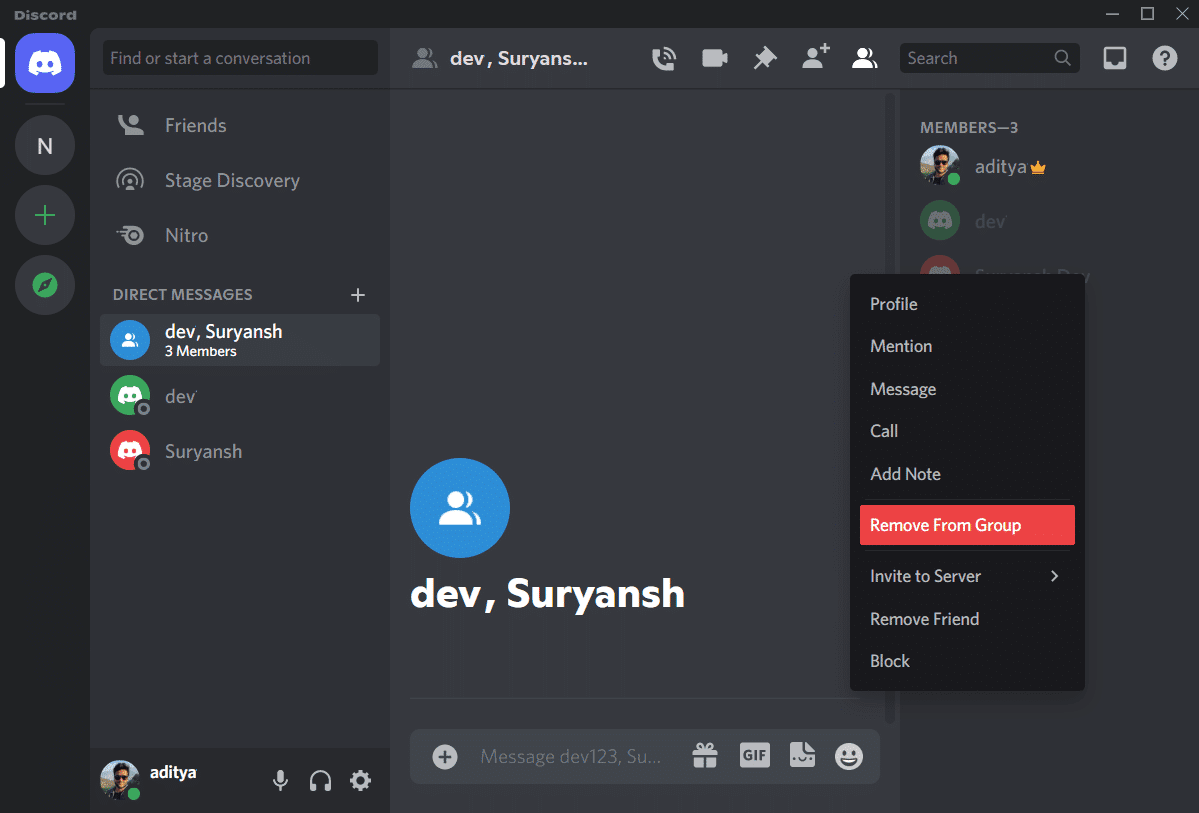Click Block in the context menu
Screen dimensions: 1199x813
(889, 660)
